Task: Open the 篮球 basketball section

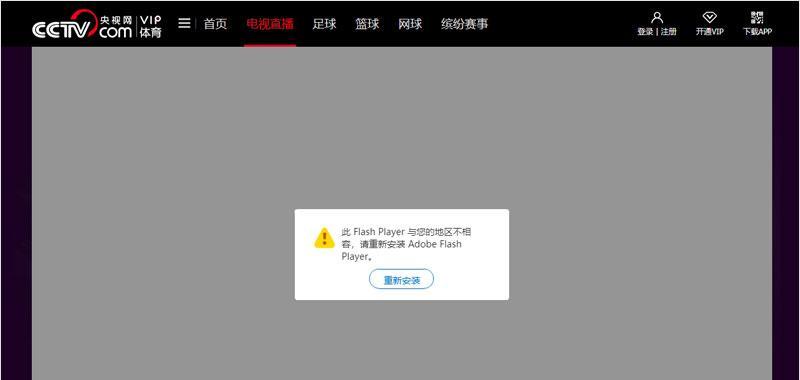Action: click(x=367, y=24)
